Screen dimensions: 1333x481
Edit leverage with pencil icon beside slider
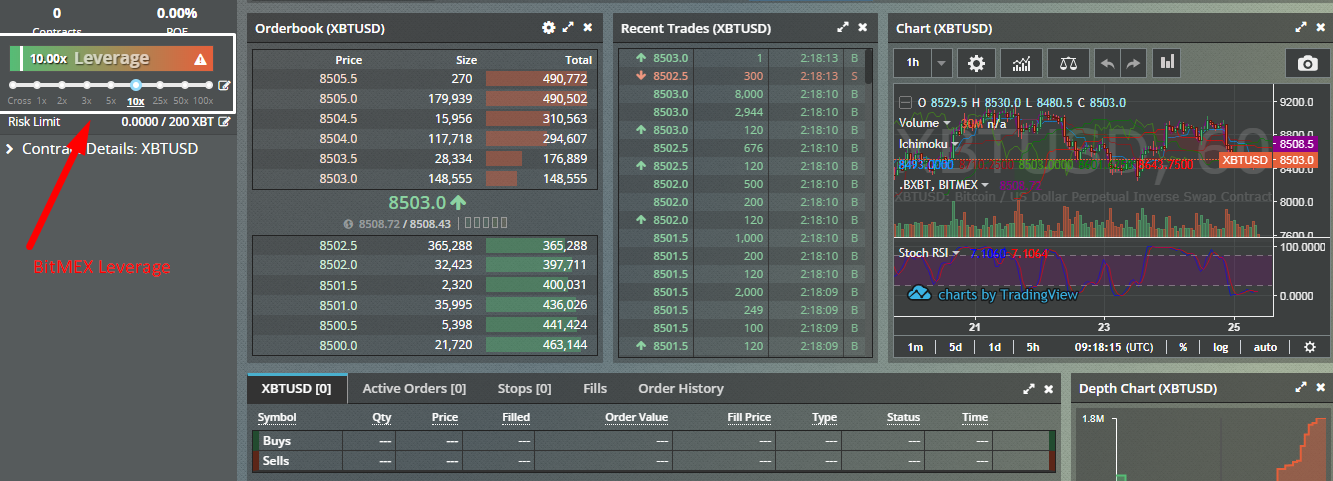click(x=224, y=86)
